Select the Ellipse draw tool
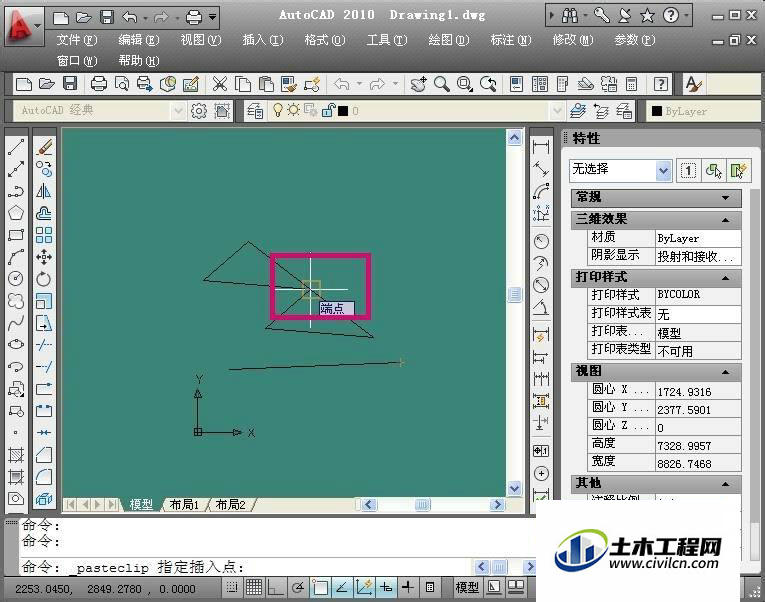Screen dimensions: 765x602 tap(16, 344)
